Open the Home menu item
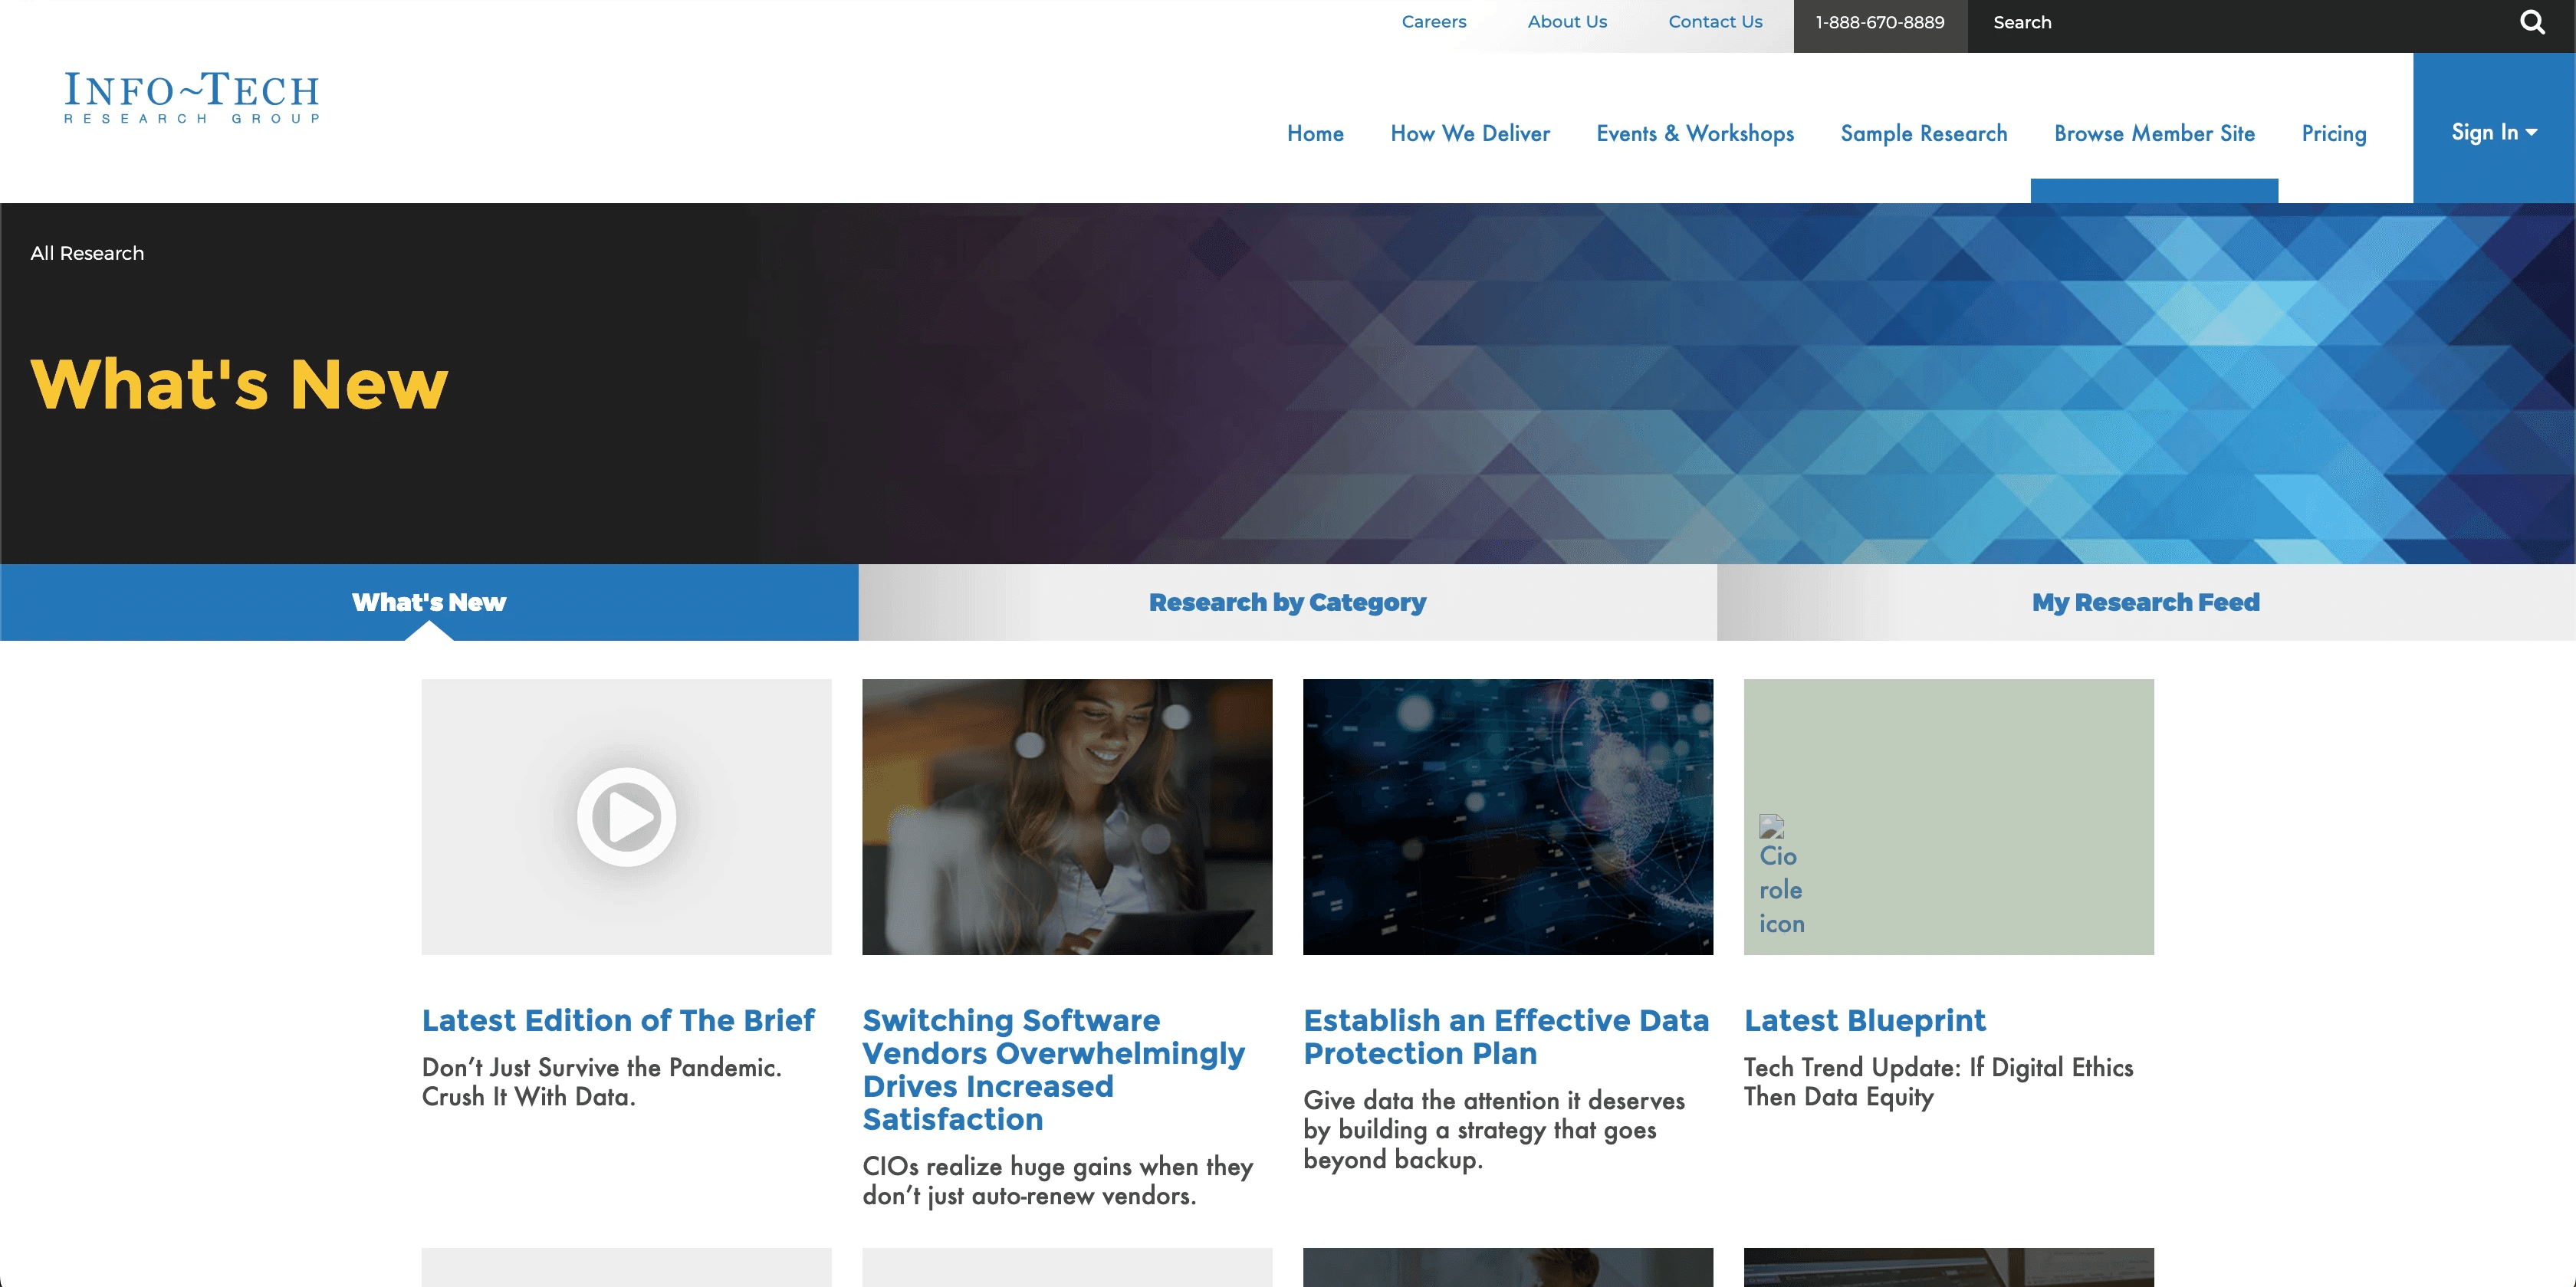Viewport: 2576px width, 1287px height. tap(1315, 134)
